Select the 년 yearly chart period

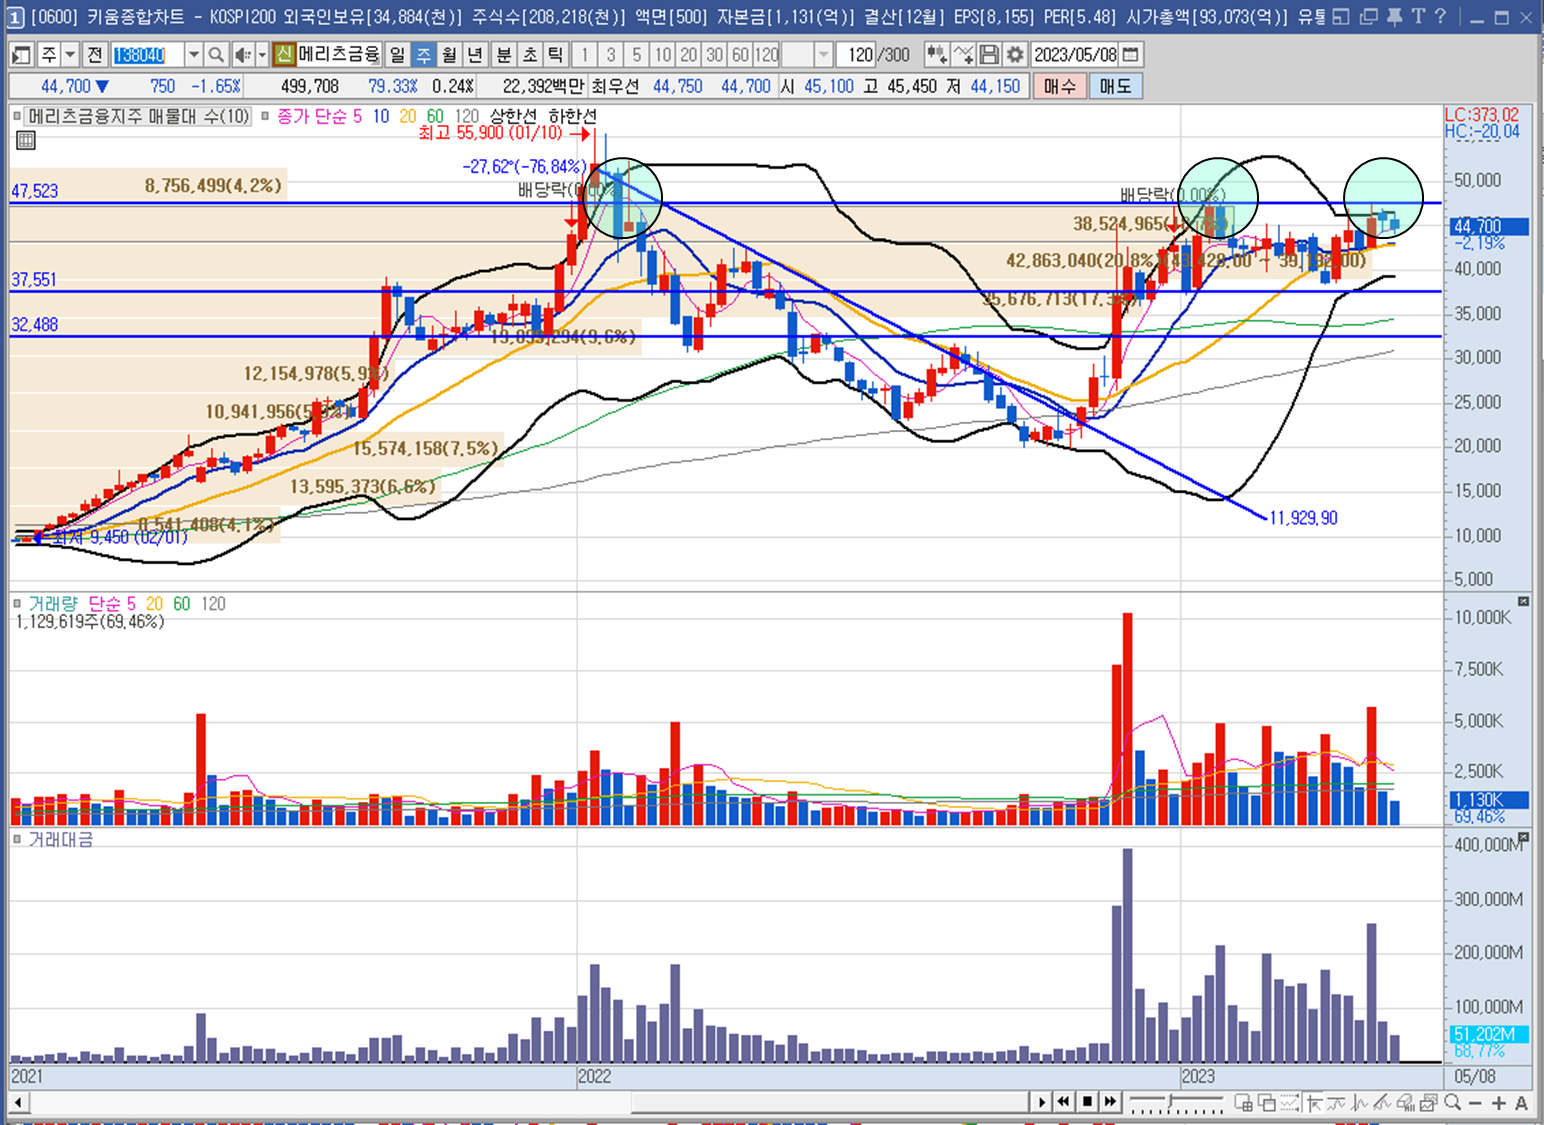click(x=475, y=55)
